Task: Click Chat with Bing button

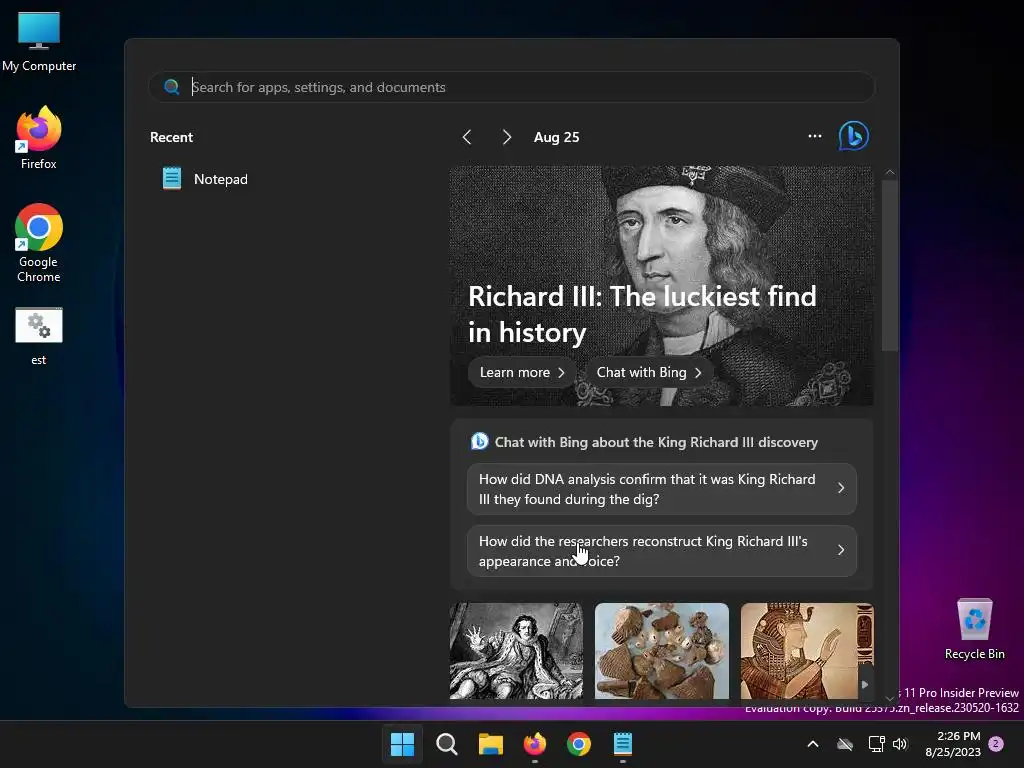Action: point(649,372)
